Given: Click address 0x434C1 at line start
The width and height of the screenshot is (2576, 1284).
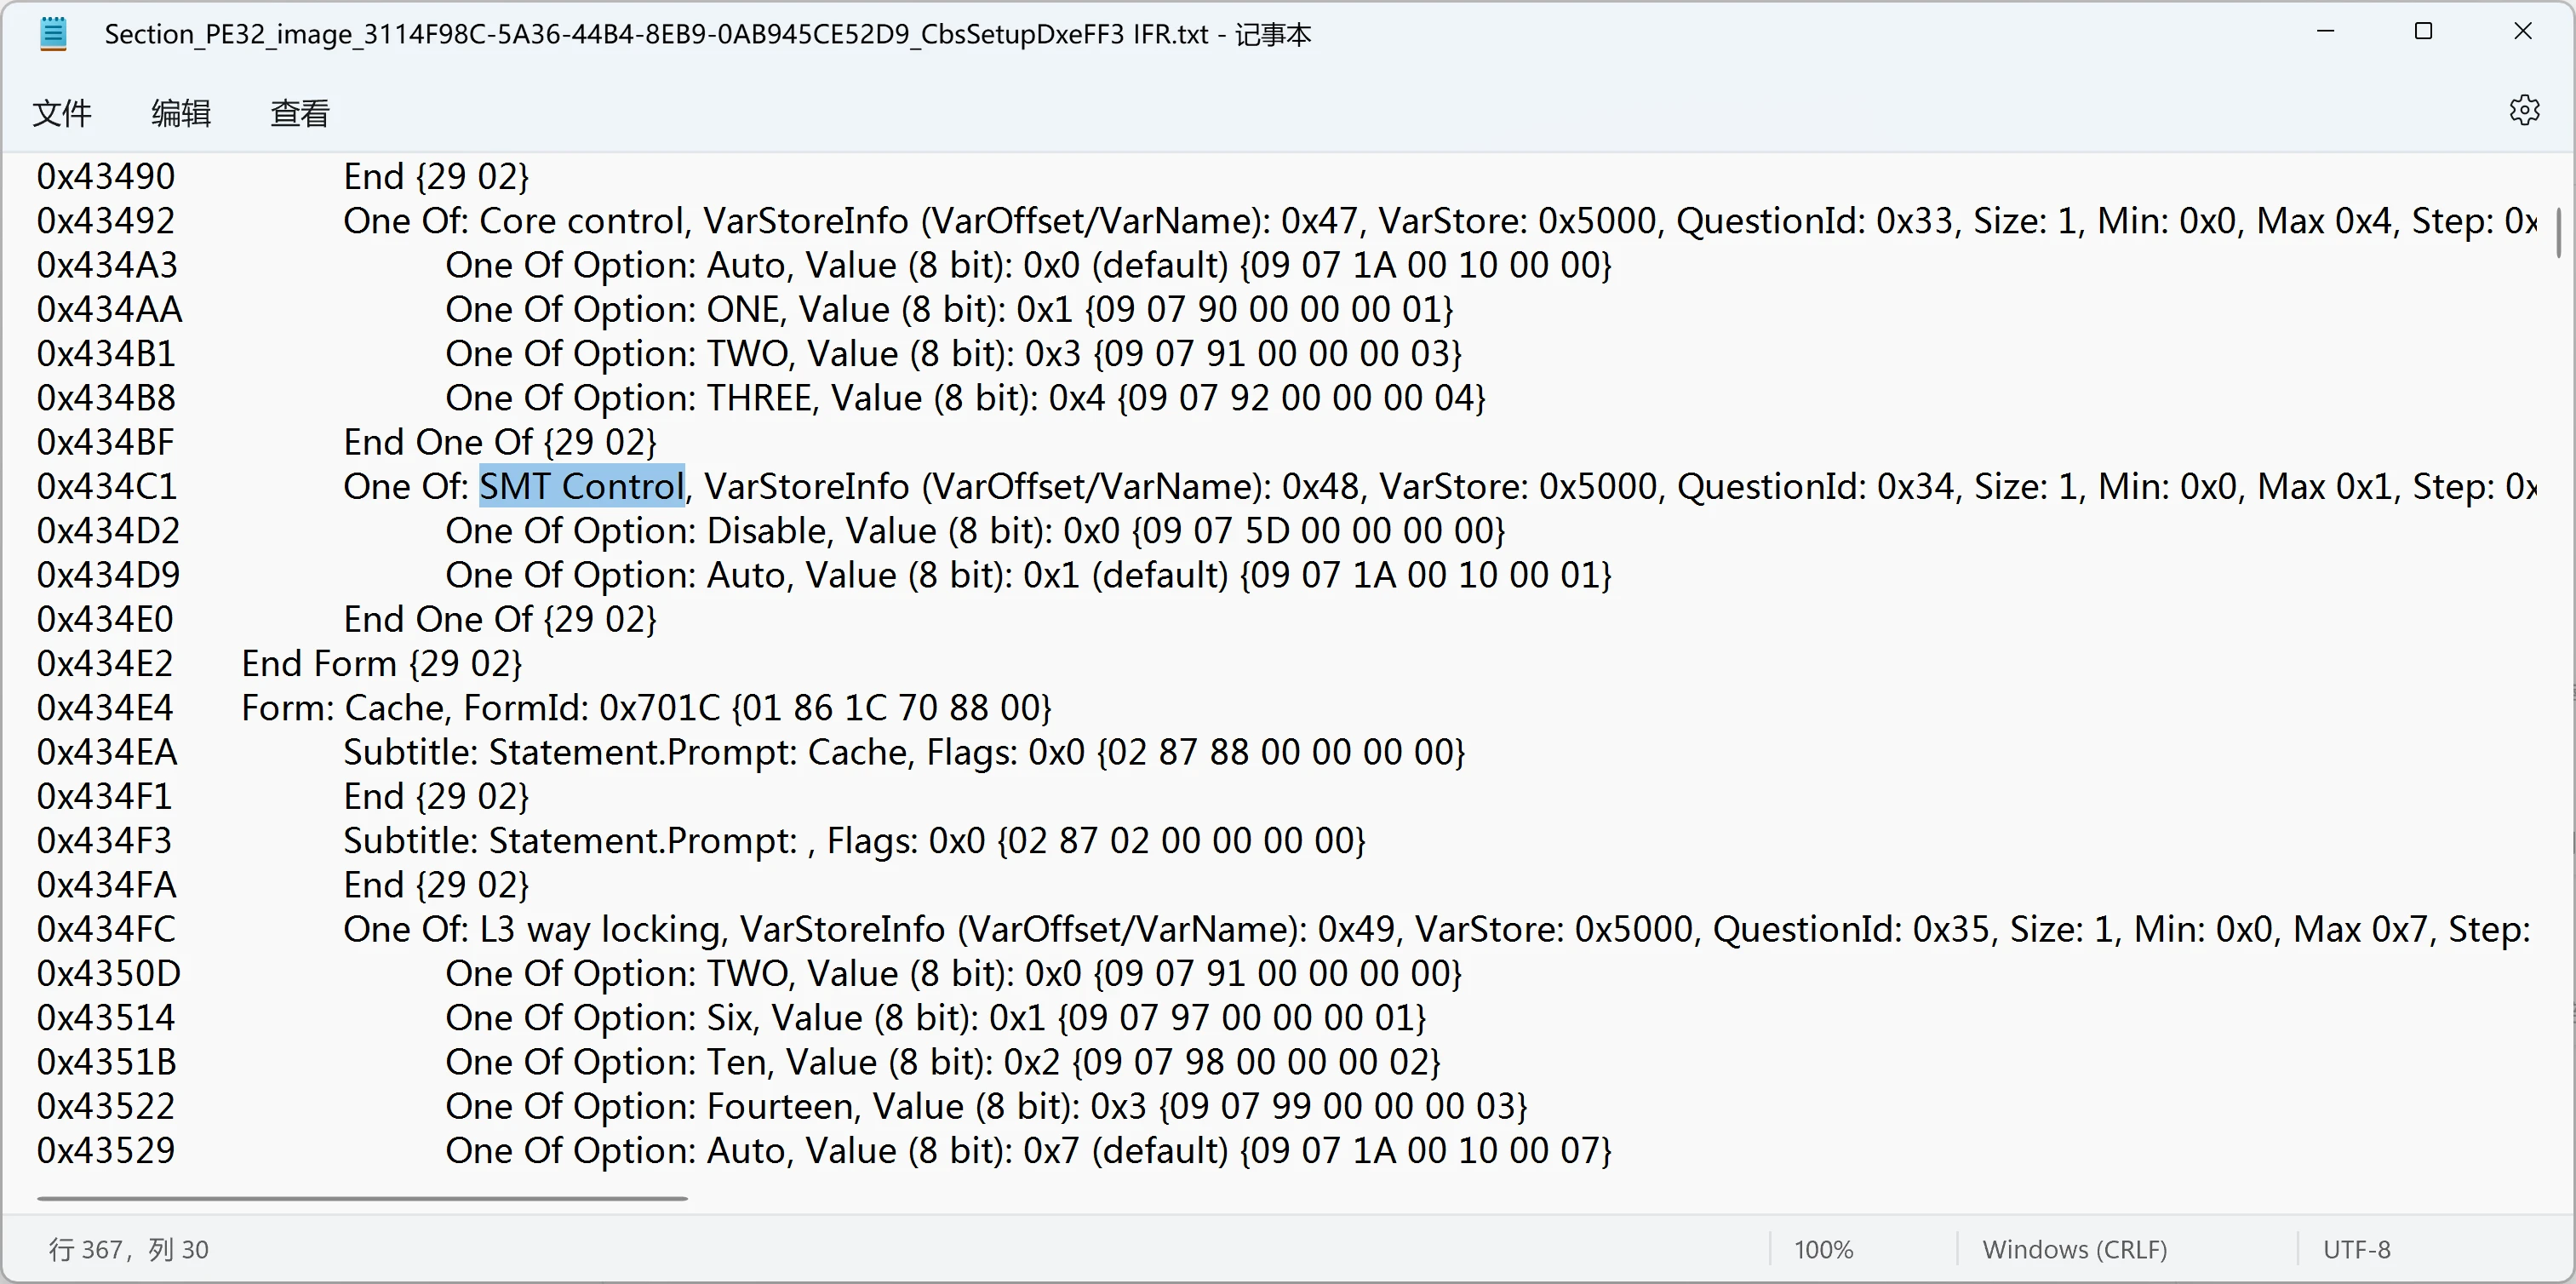Looking at the screenshot, I should coord(107,486).
